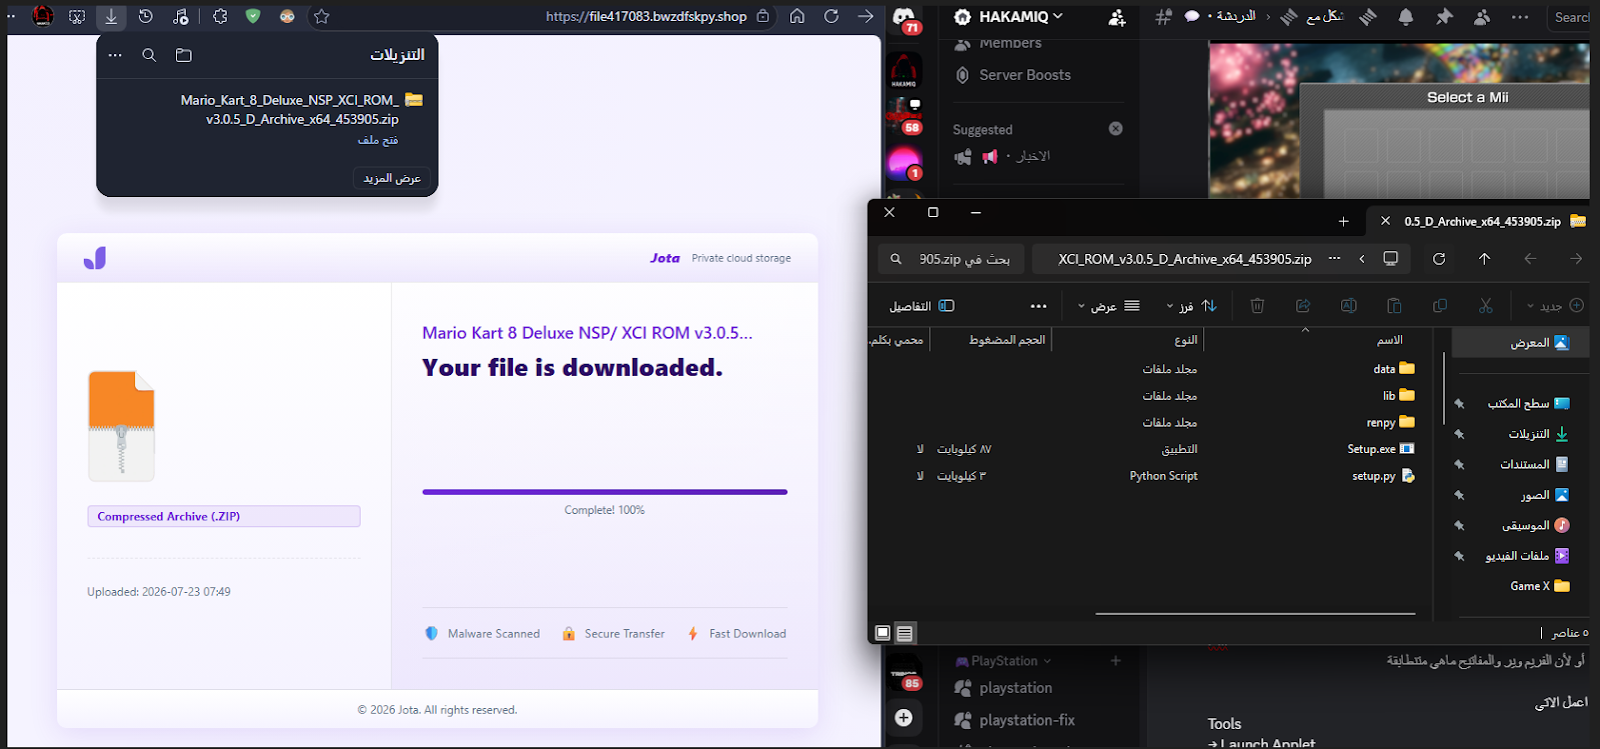Switch Explorer to large thumbnails view button
Viewport: 1600px width, 749px height.
(882, 633)
